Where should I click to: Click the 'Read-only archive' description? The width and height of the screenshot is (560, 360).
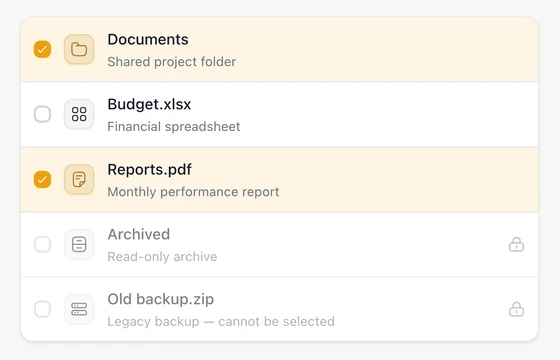tap(162, 257)
